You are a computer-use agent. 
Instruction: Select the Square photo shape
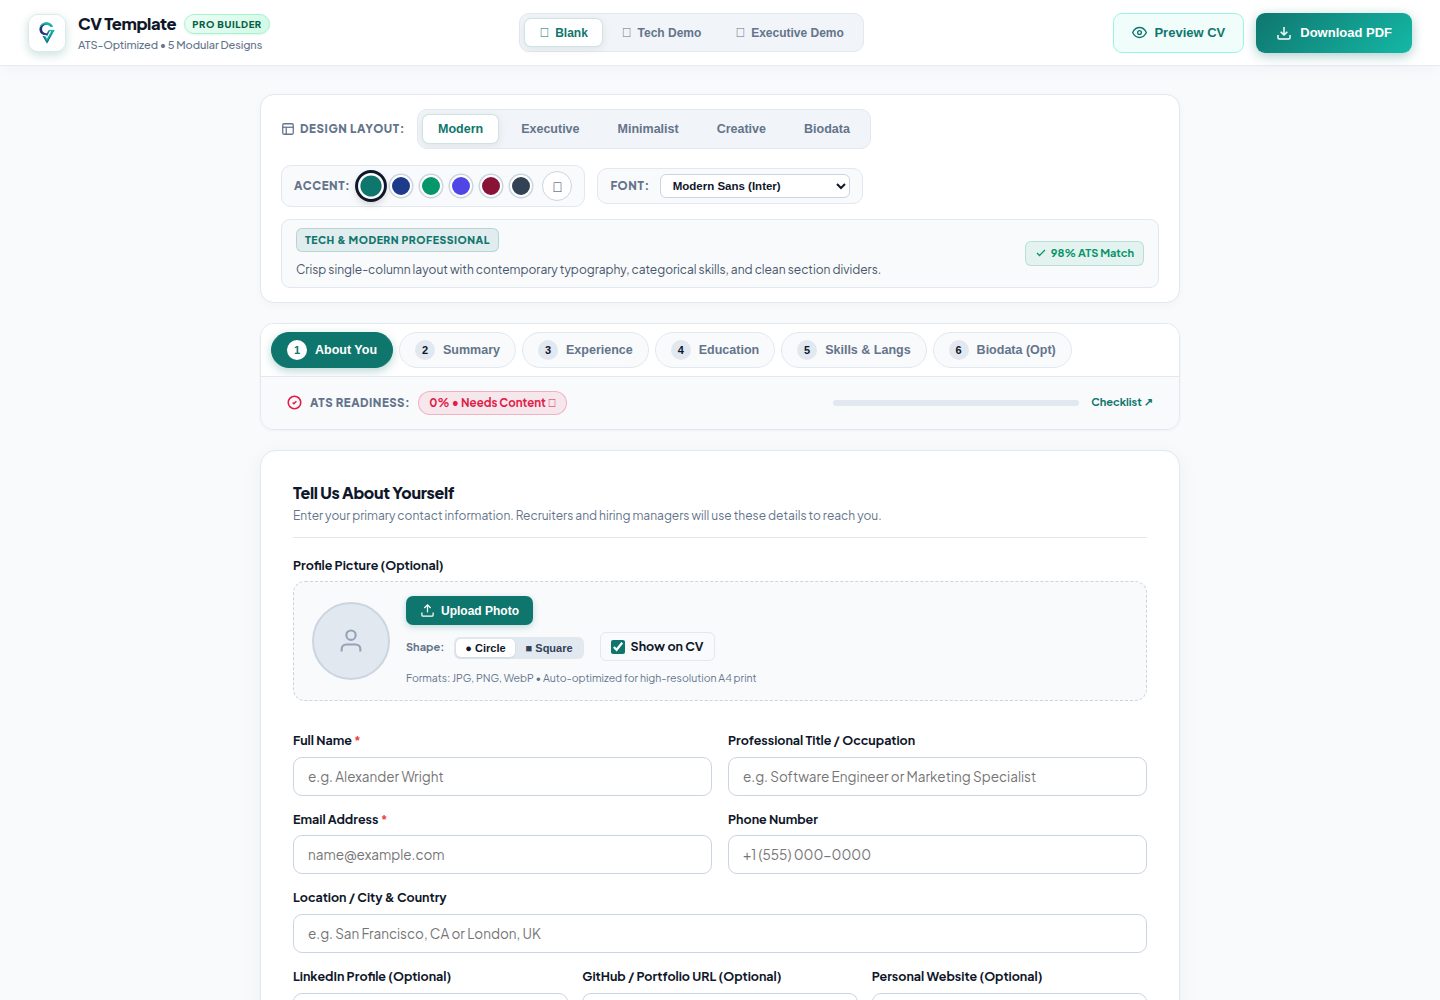[x=549, y=648]
